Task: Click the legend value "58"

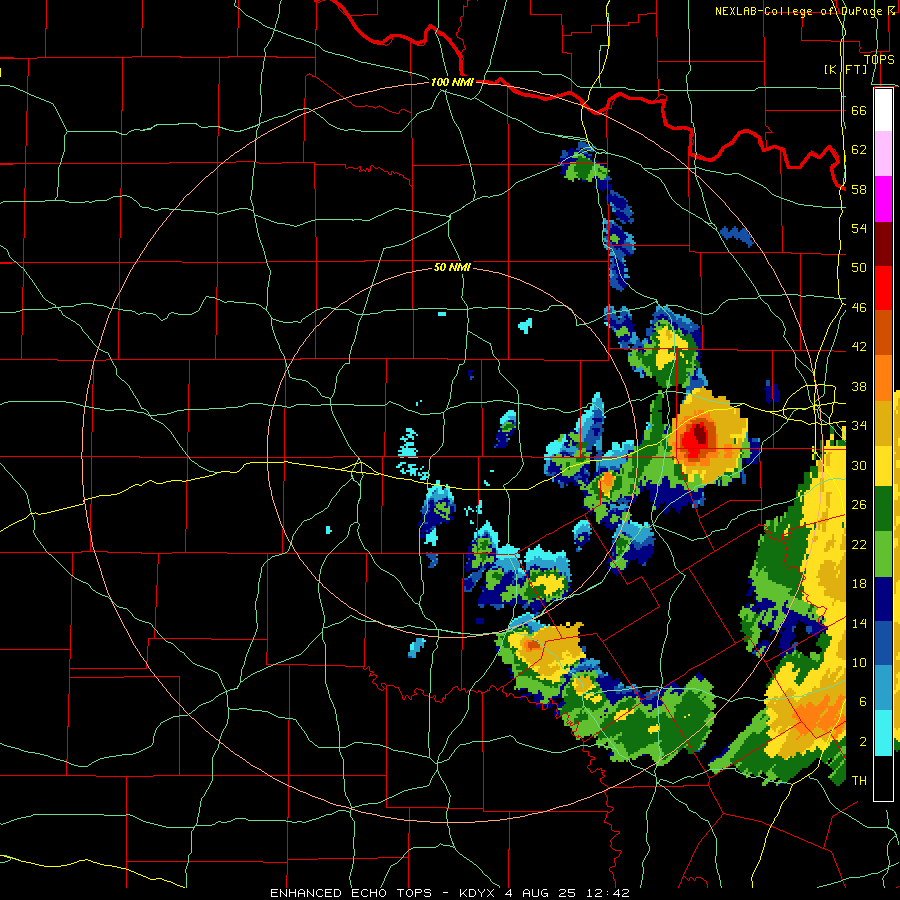Action: (859, 189)
